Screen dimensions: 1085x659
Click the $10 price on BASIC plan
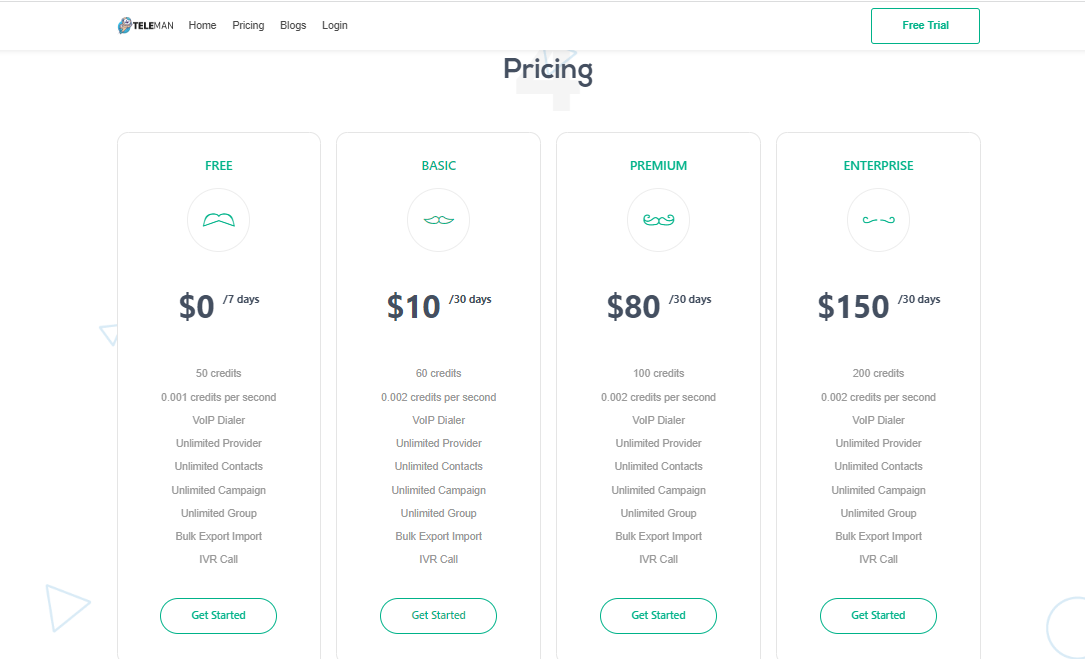414,306
